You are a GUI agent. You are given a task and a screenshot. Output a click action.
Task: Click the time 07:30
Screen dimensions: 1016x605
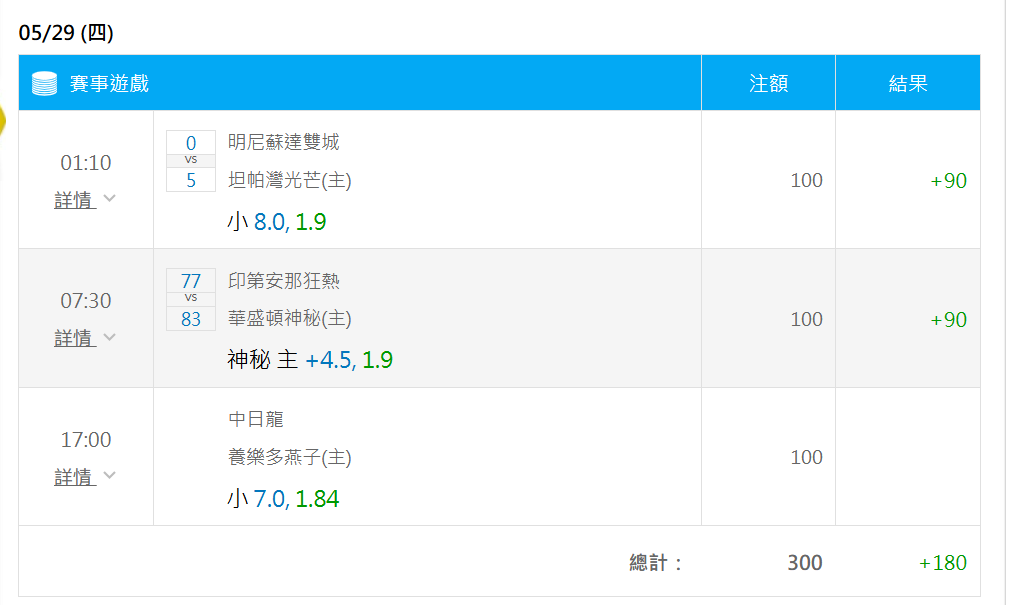(x=86, y=301)
